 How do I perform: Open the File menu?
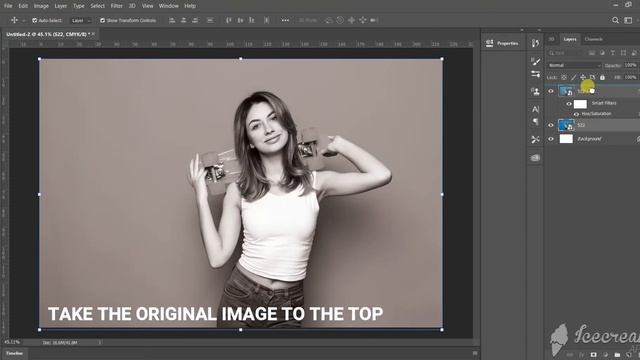8,6
